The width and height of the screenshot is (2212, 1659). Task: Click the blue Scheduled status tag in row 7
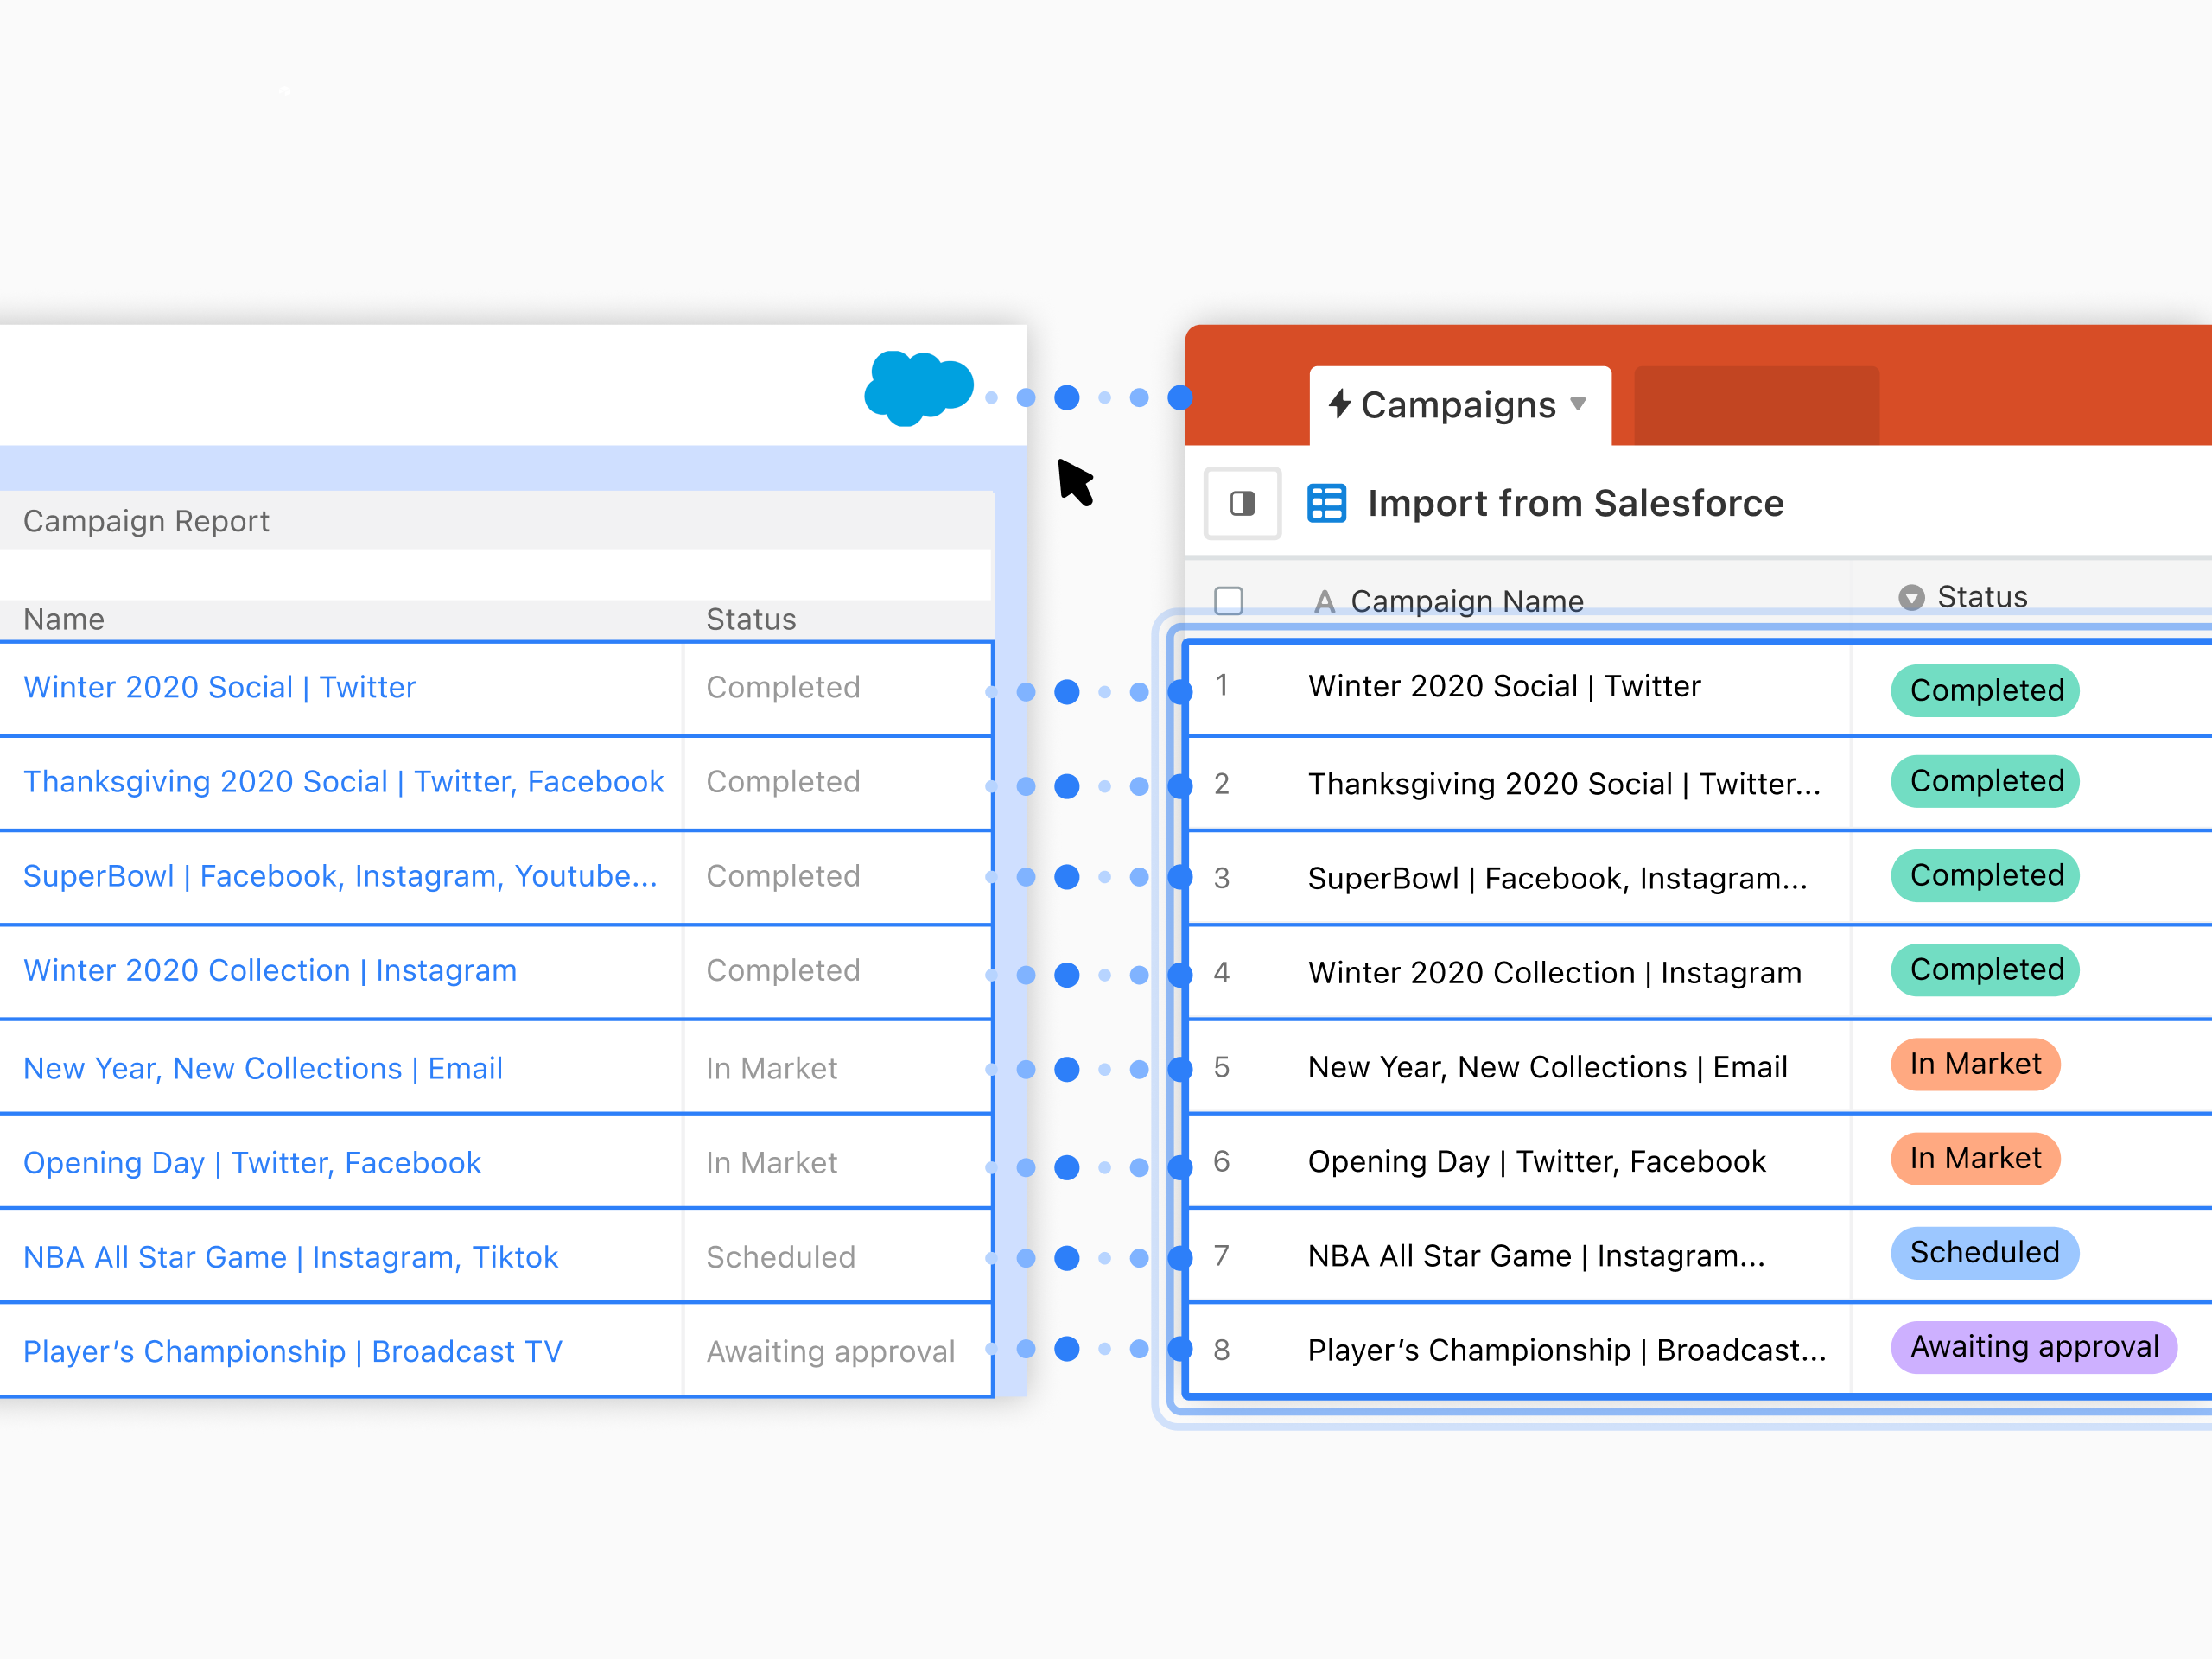pos(1984,1252)
